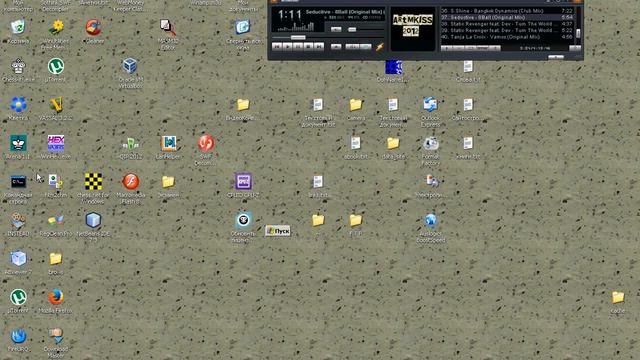Click the playlist vertical scrollbar handle
The image size is (640, 360).
click(578, 33)
